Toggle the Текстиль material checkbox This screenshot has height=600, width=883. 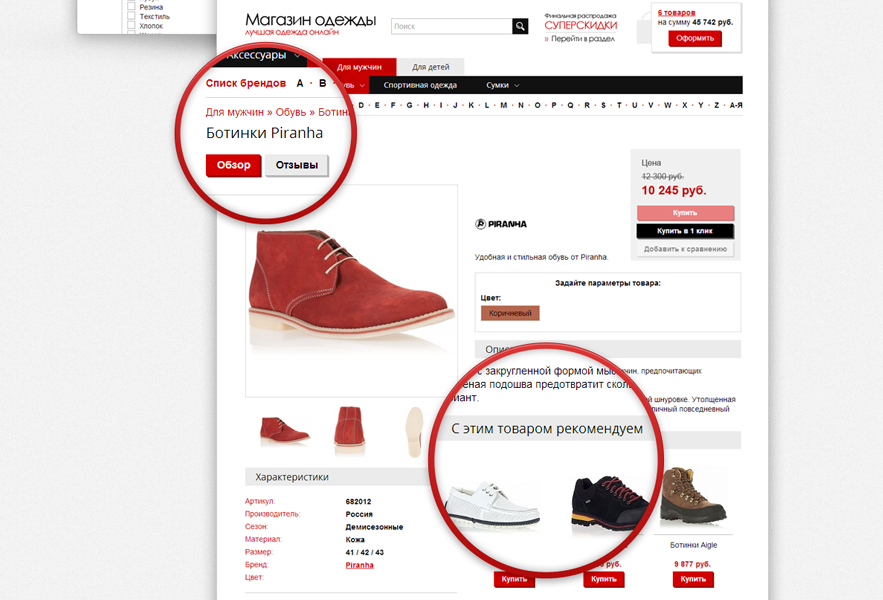click(x=131, y=16)
